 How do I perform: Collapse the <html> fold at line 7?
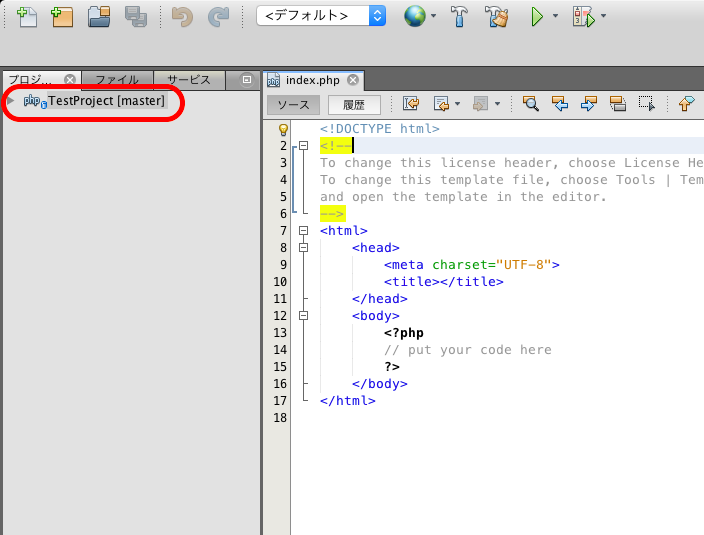click(x=304, y=231)
